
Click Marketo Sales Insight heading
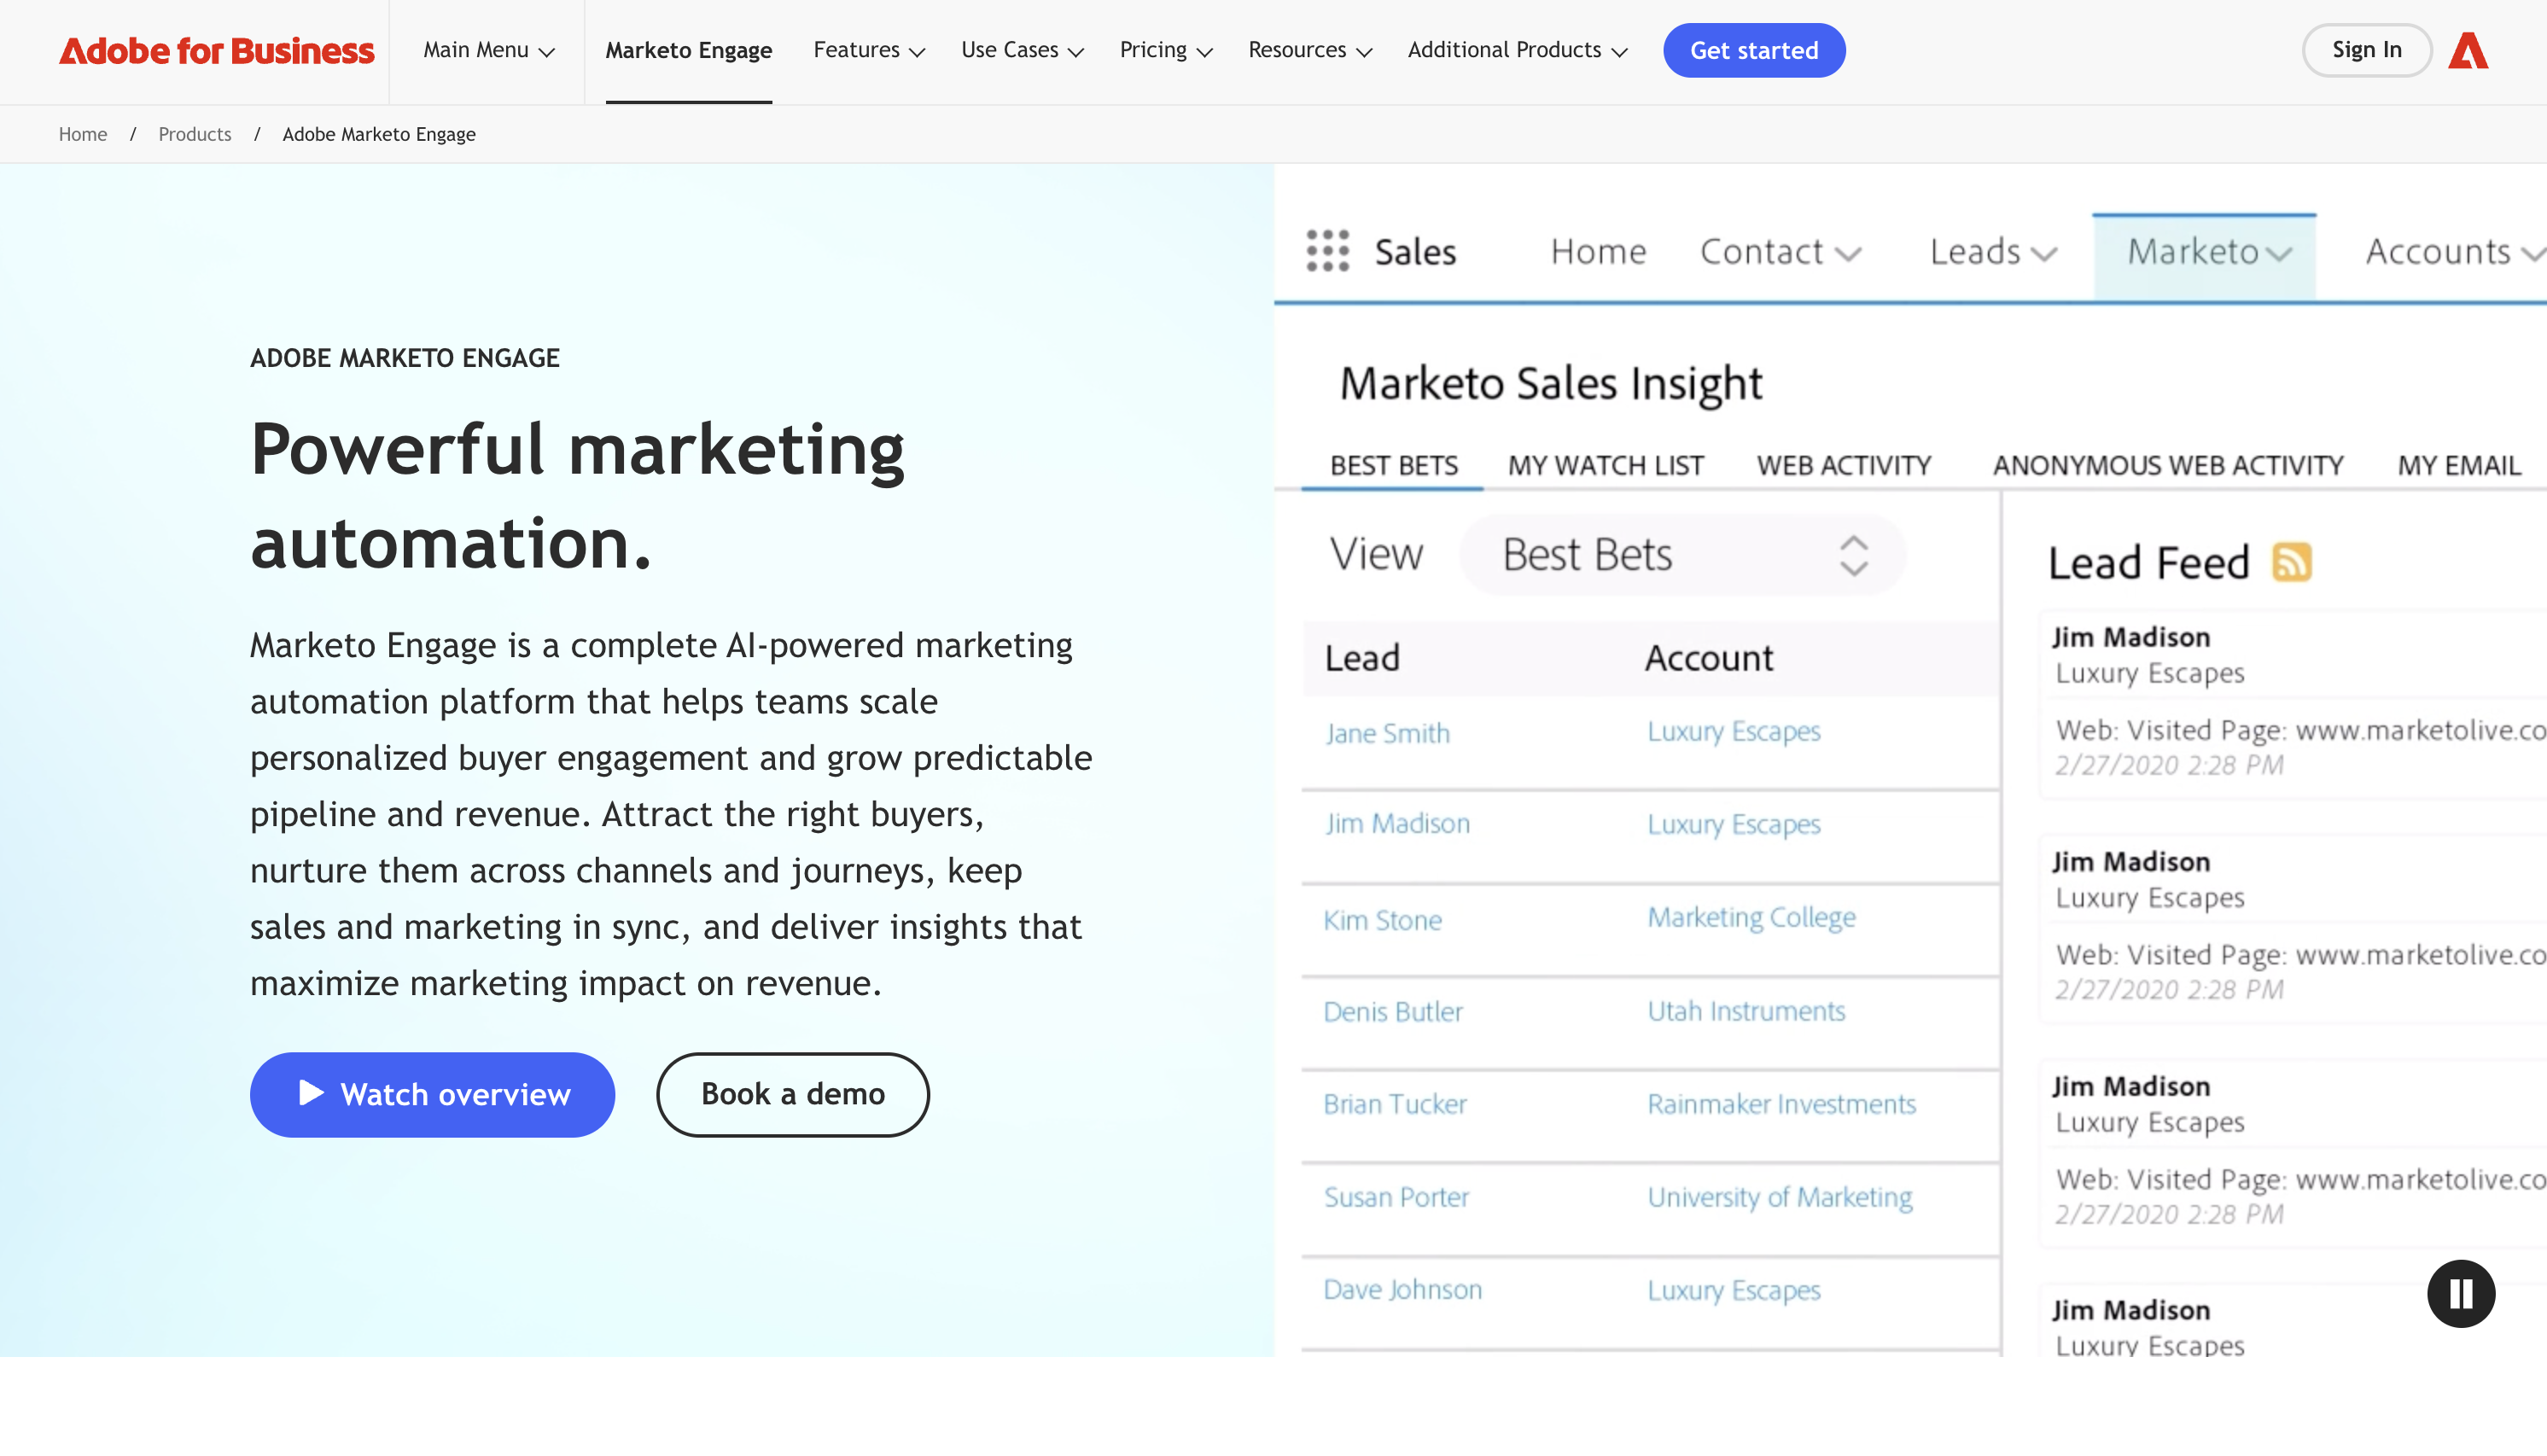(1550, 384)
